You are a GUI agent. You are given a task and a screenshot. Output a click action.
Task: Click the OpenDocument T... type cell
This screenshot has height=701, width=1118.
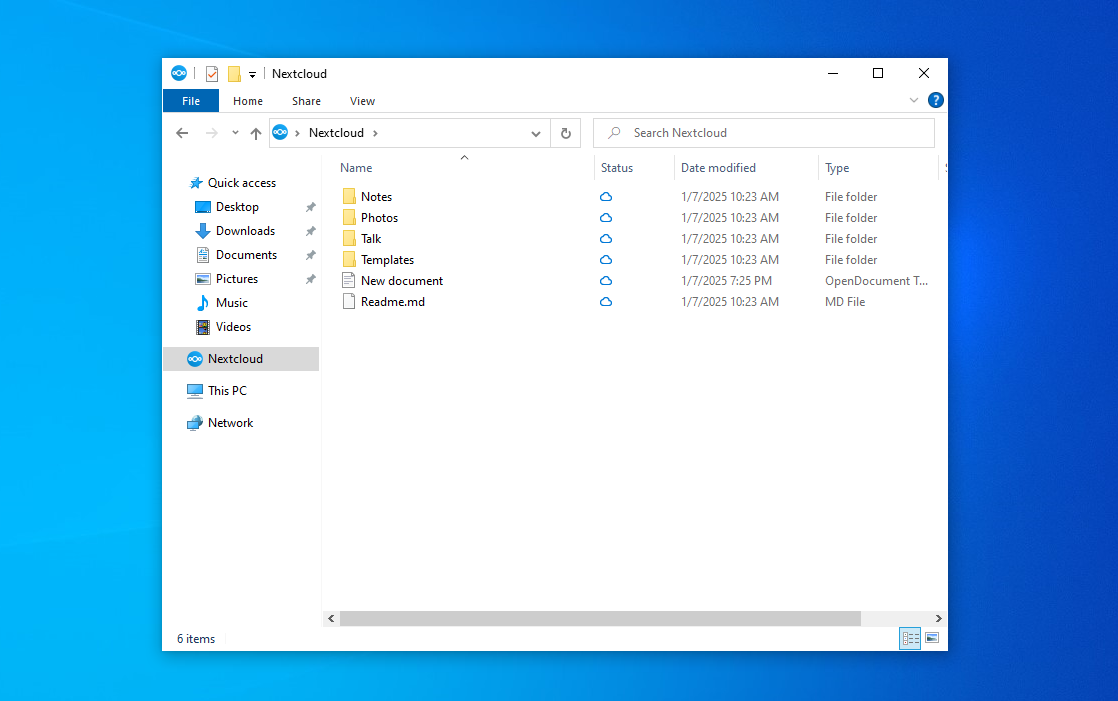(876, 281)
